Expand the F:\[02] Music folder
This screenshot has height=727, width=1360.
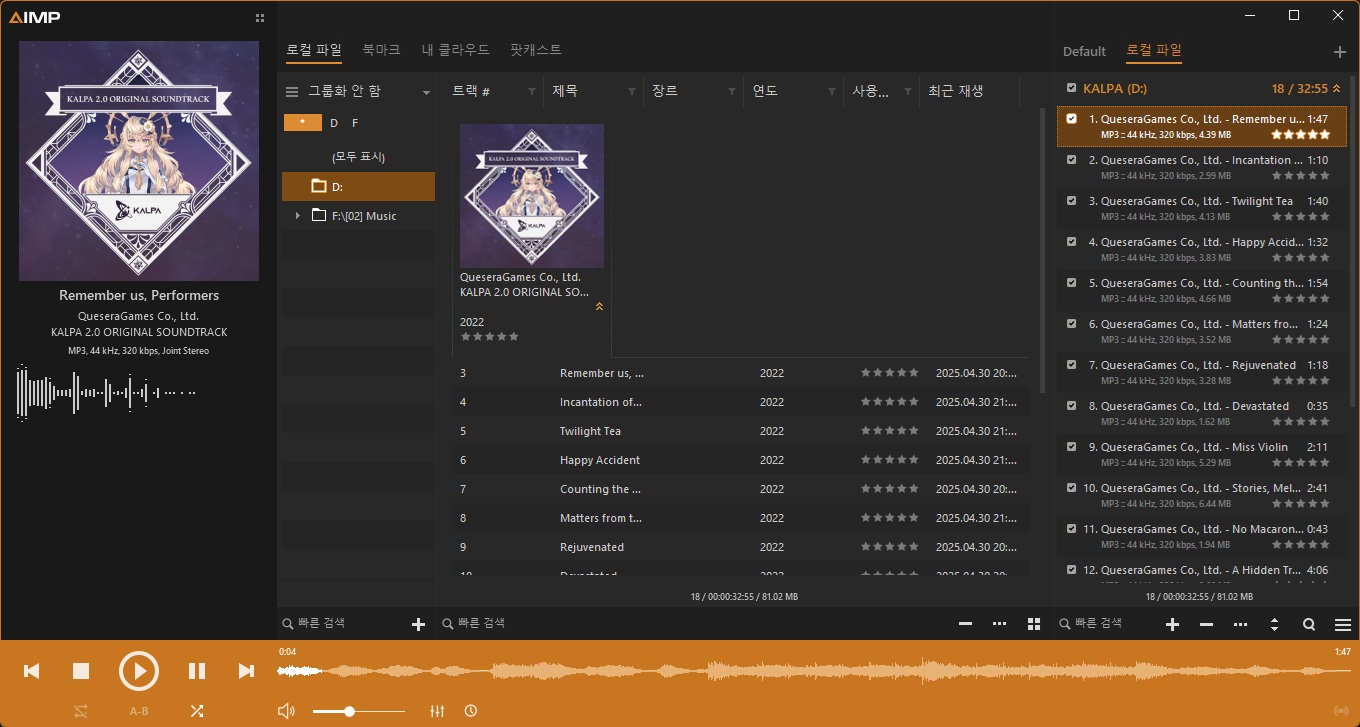297,216
